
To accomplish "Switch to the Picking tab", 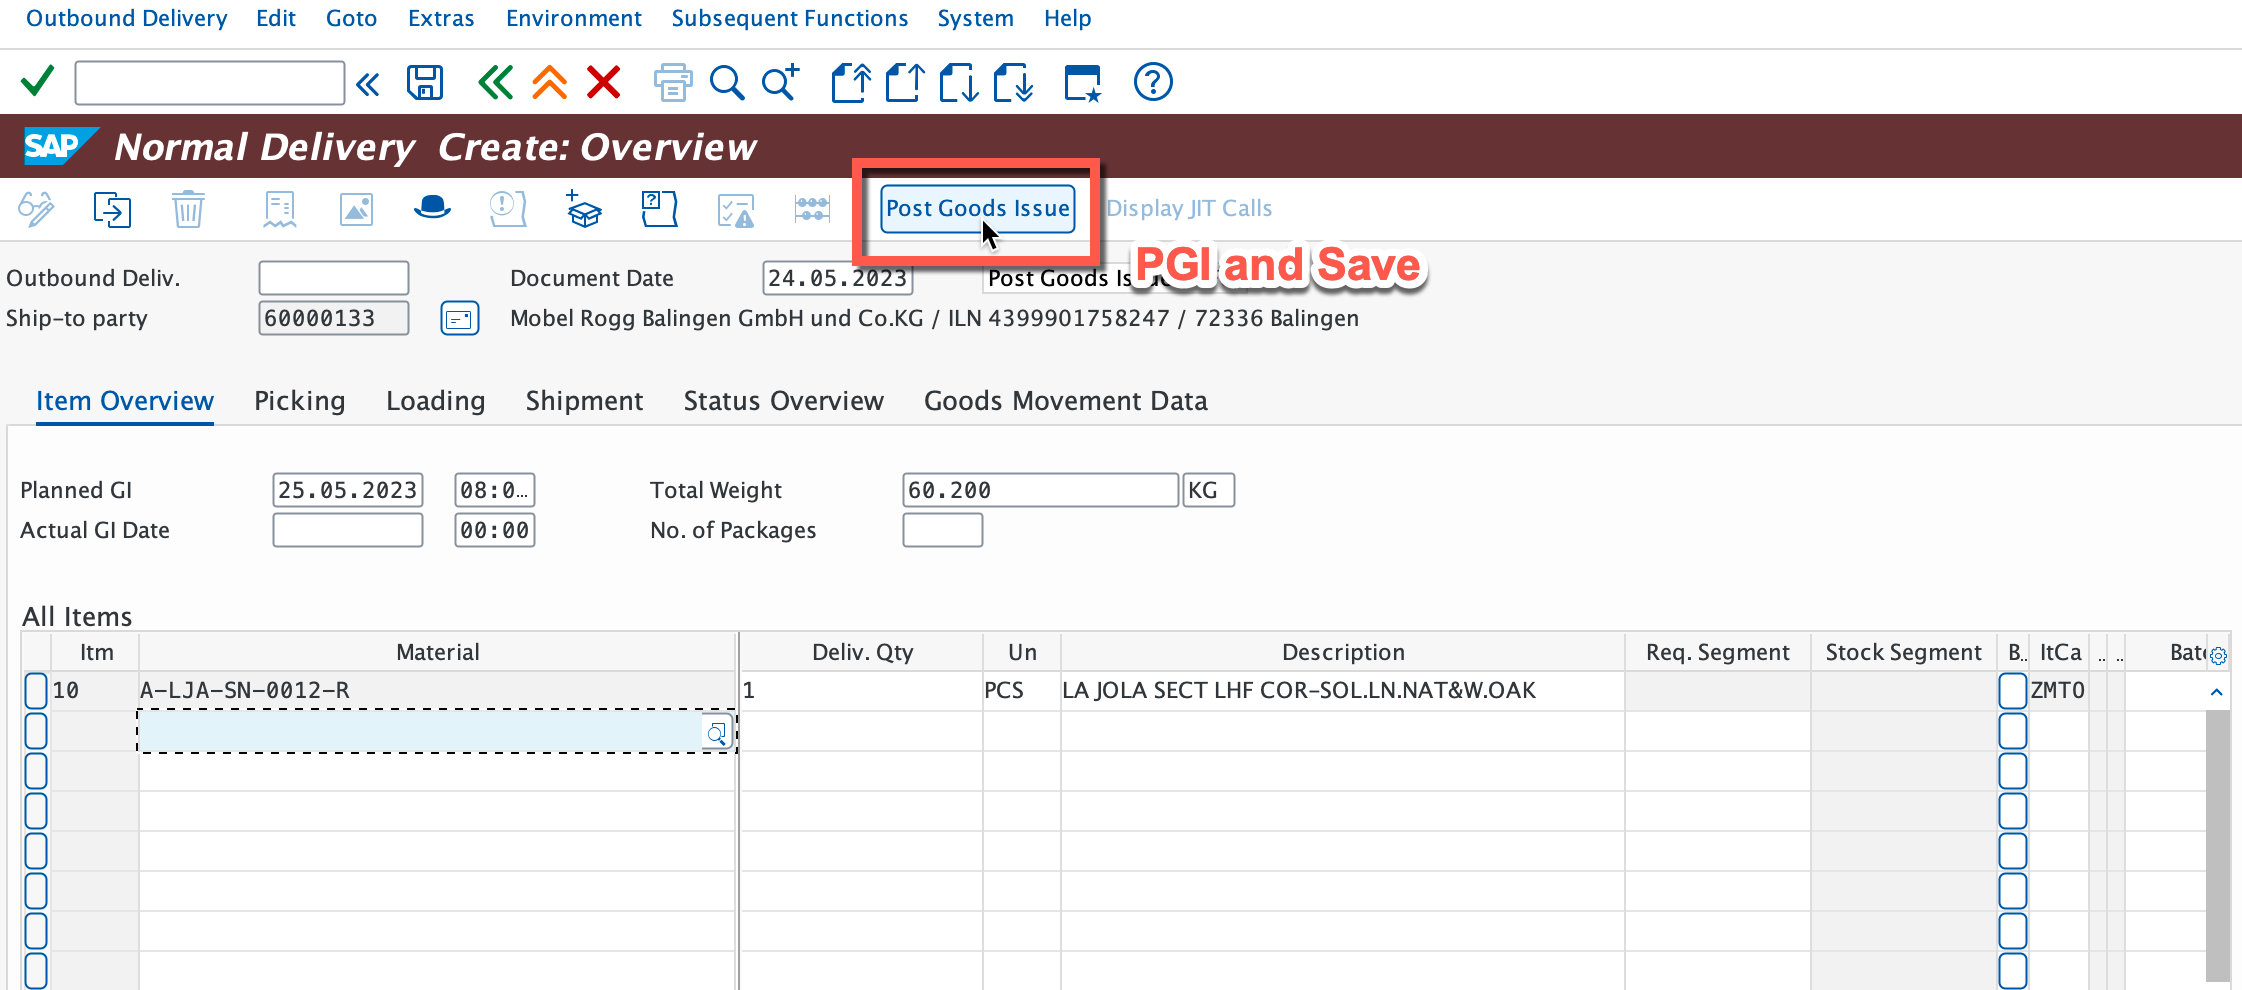I will click(299, 401).
